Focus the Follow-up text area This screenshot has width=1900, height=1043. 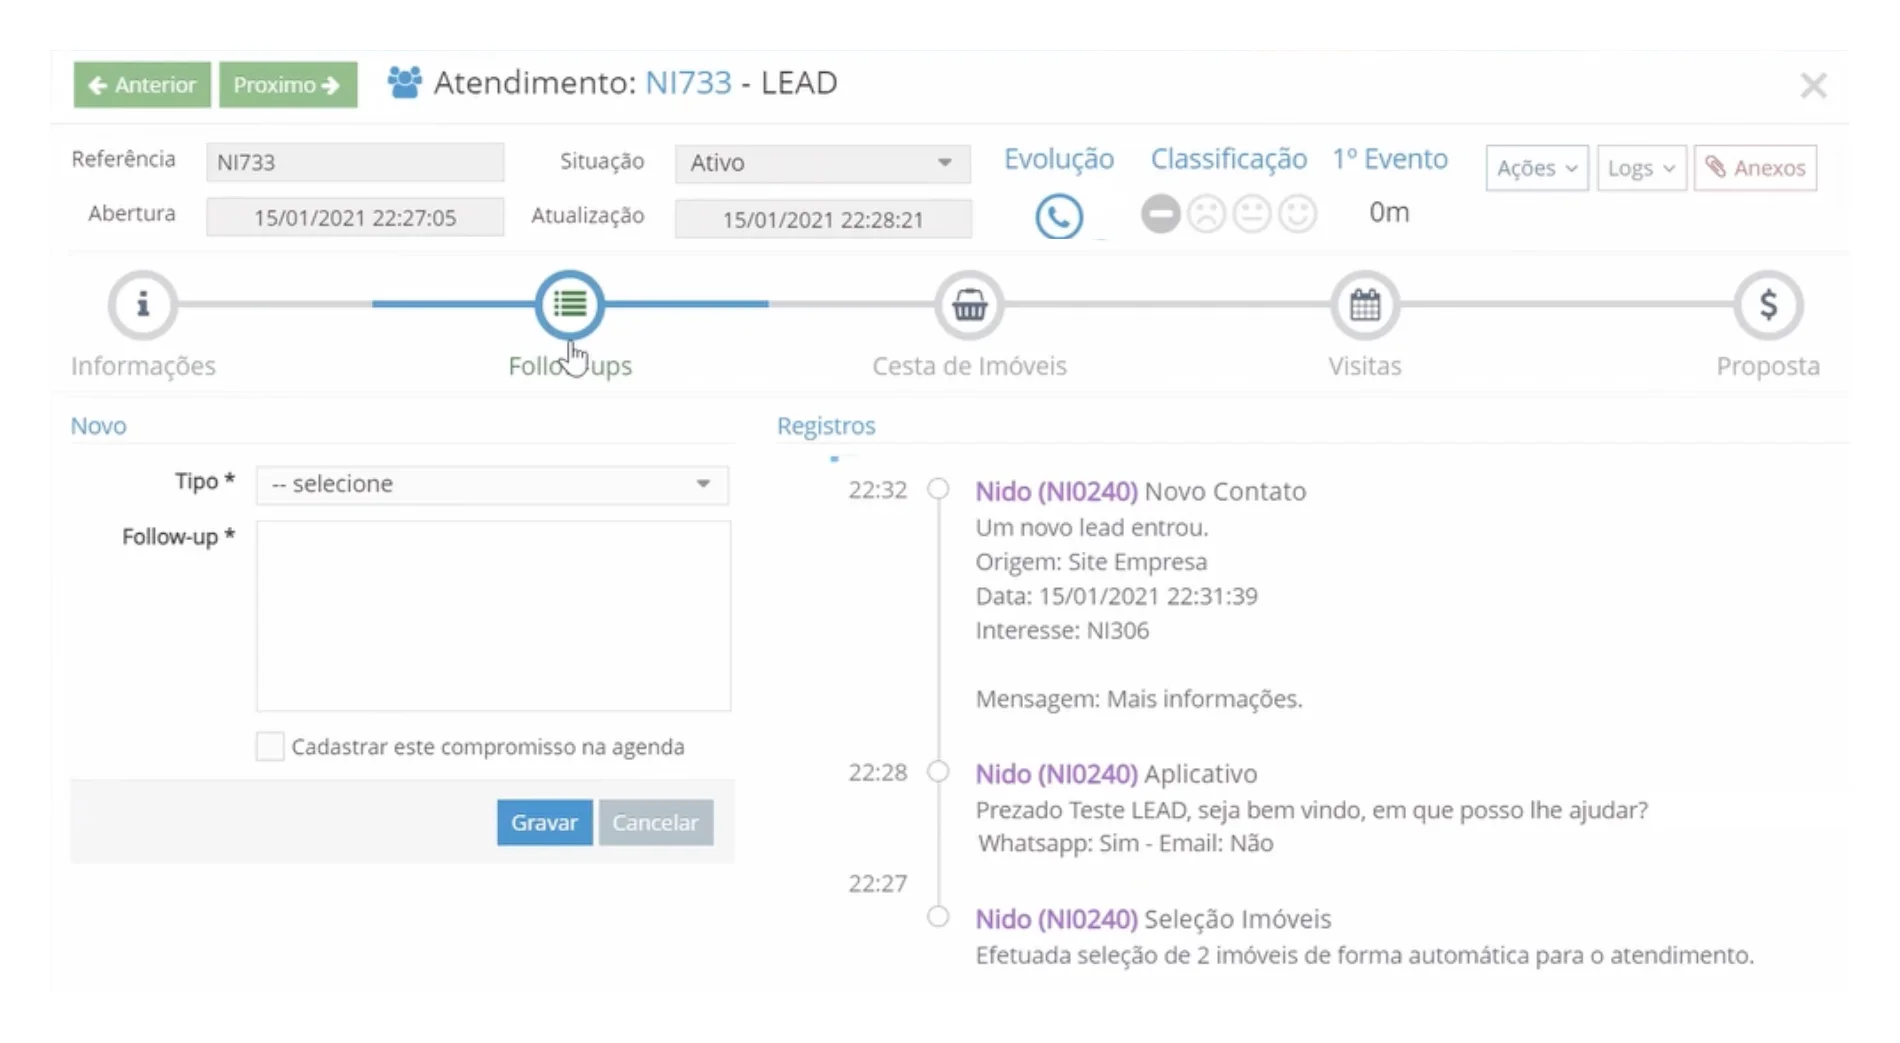coord(493,616)
